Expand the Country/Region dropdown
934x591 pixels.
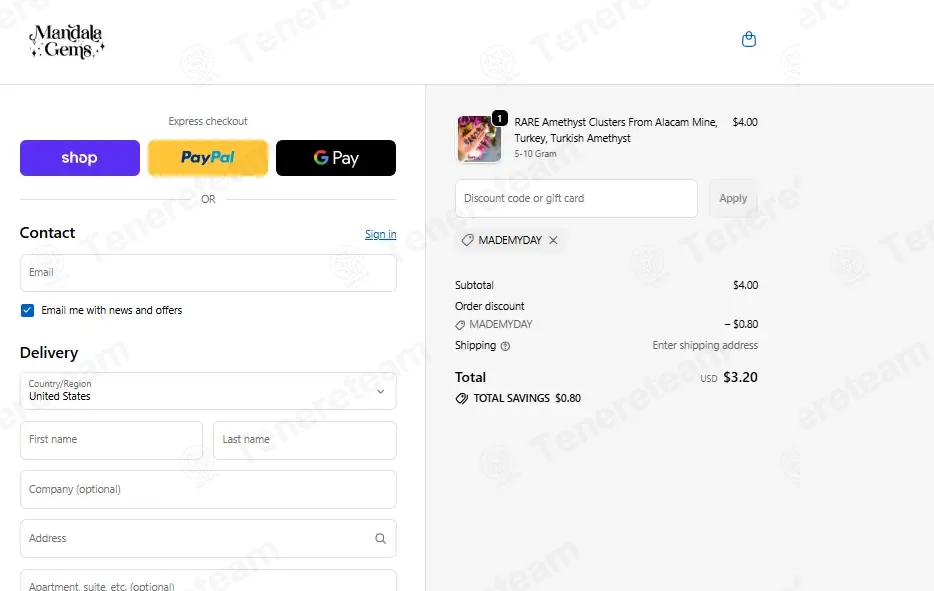(208, 391)
